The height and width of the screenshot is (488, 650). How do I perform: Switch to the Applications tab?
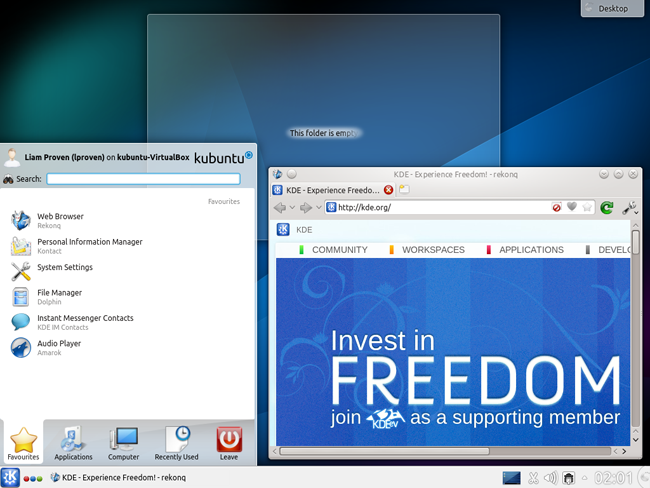[x=73, y=443]
